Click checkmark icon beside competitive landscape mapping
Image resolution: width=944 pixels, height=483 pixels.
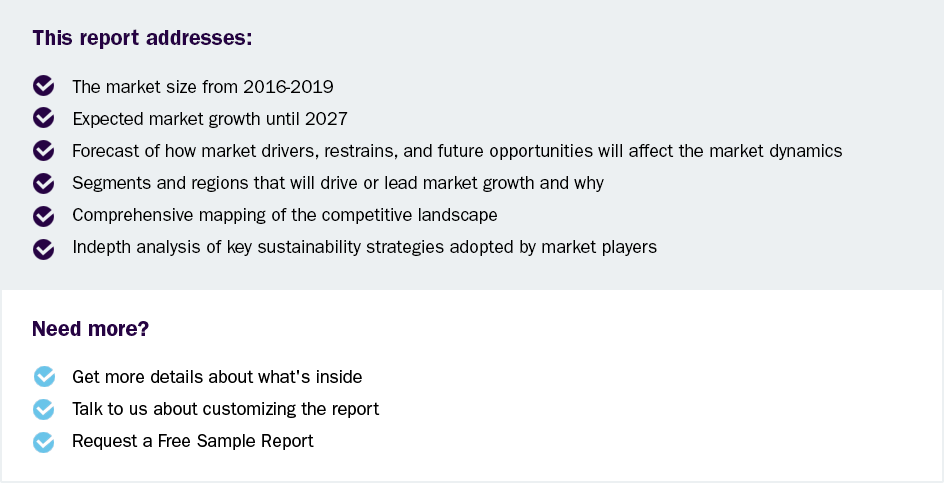coord(43,215)
